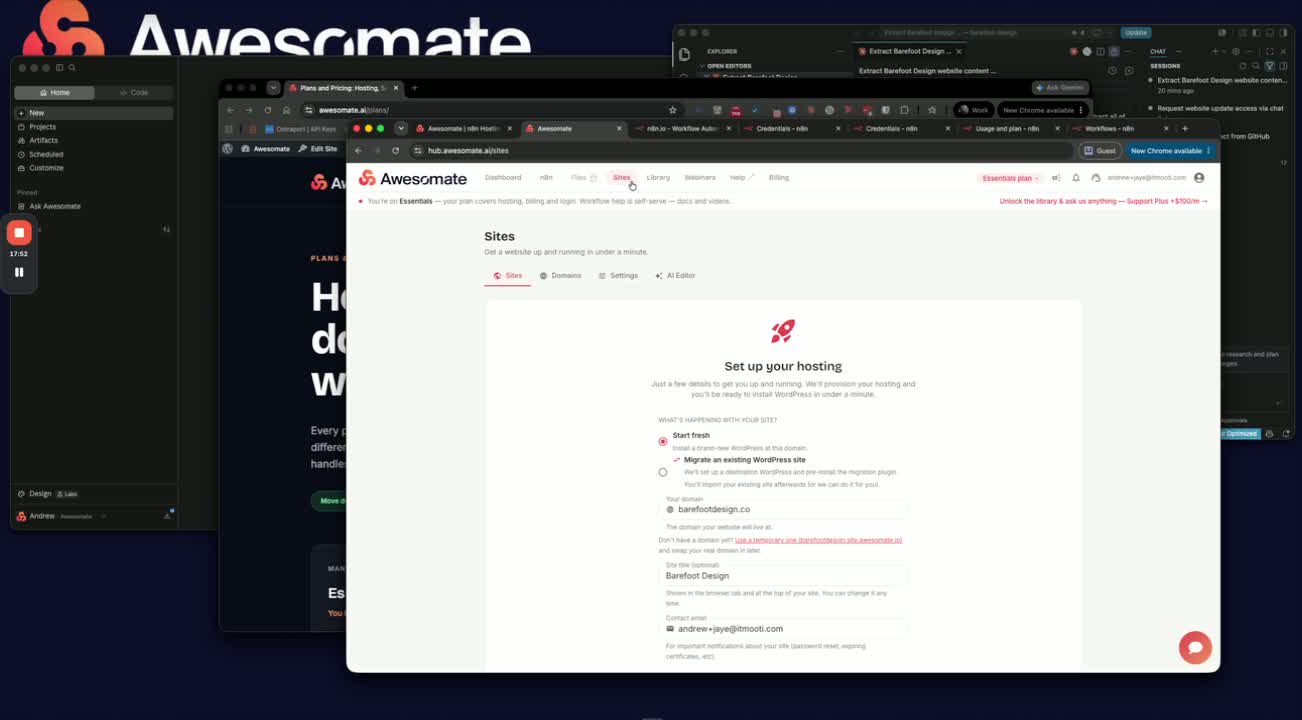This screenshot has height=720, width=1302.
Task: Click the Awesomate logo in hub header
Action: (413, 178)
